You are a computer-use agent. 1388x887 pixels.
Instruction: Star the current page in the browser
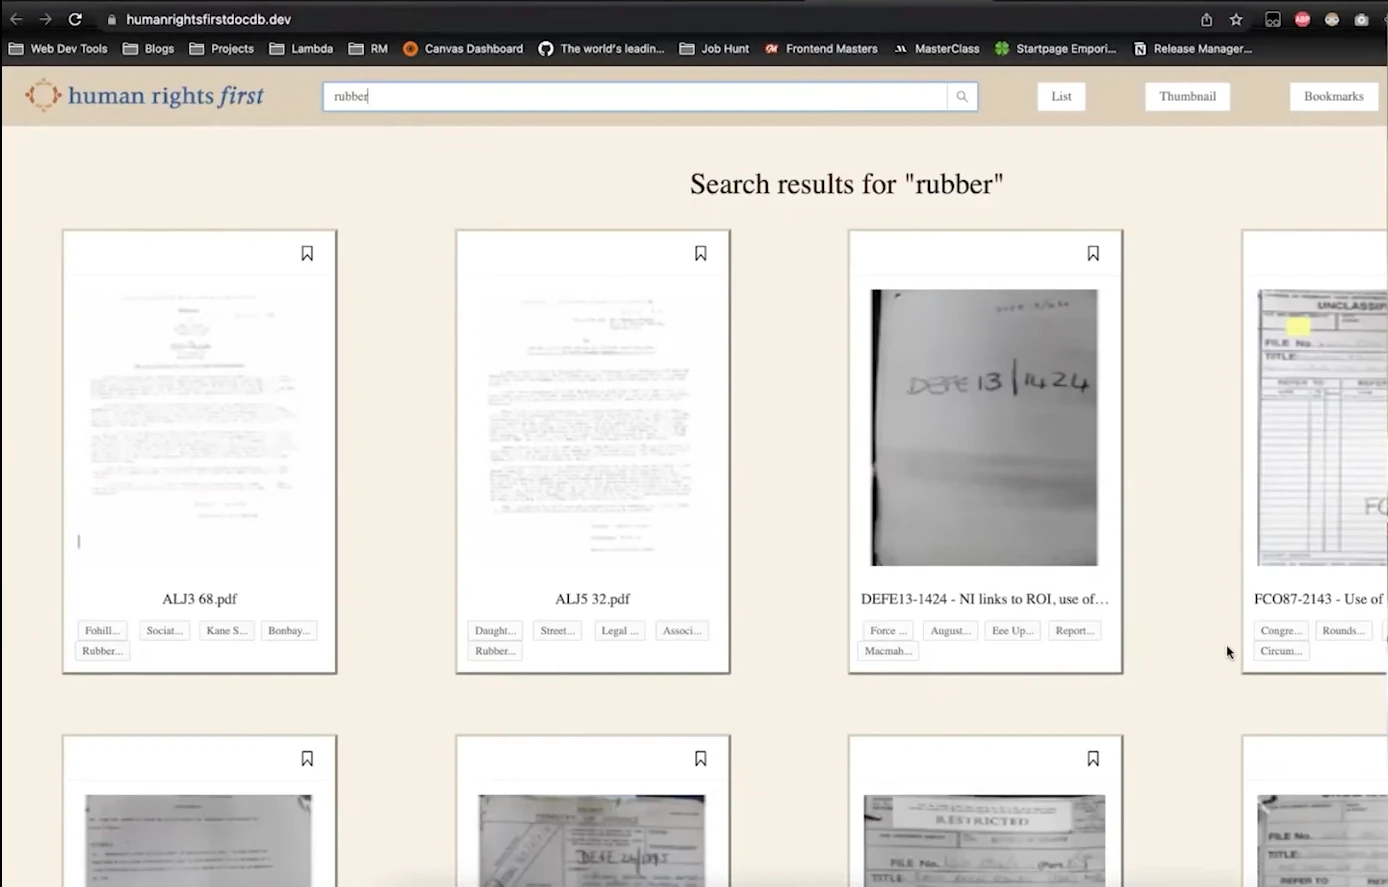tap(1235, 18)
